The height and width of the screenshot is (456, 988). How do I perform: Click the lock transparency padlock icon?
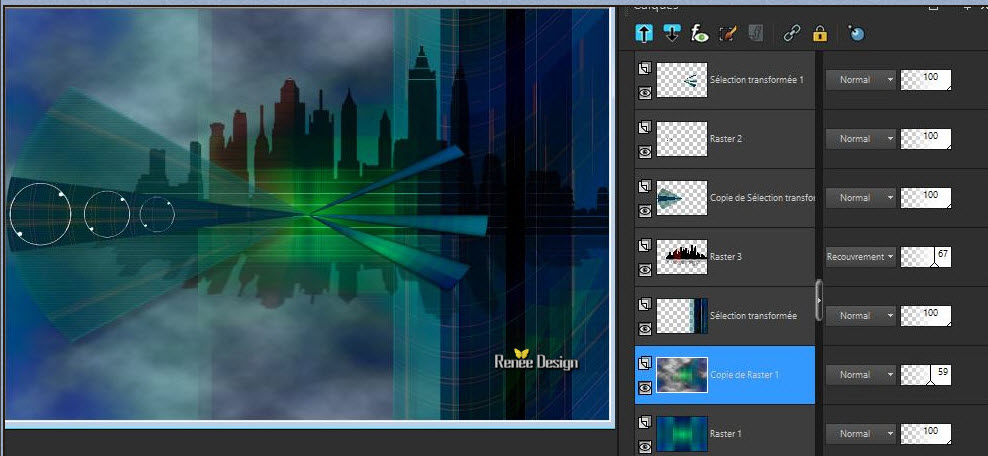[820, 33]
